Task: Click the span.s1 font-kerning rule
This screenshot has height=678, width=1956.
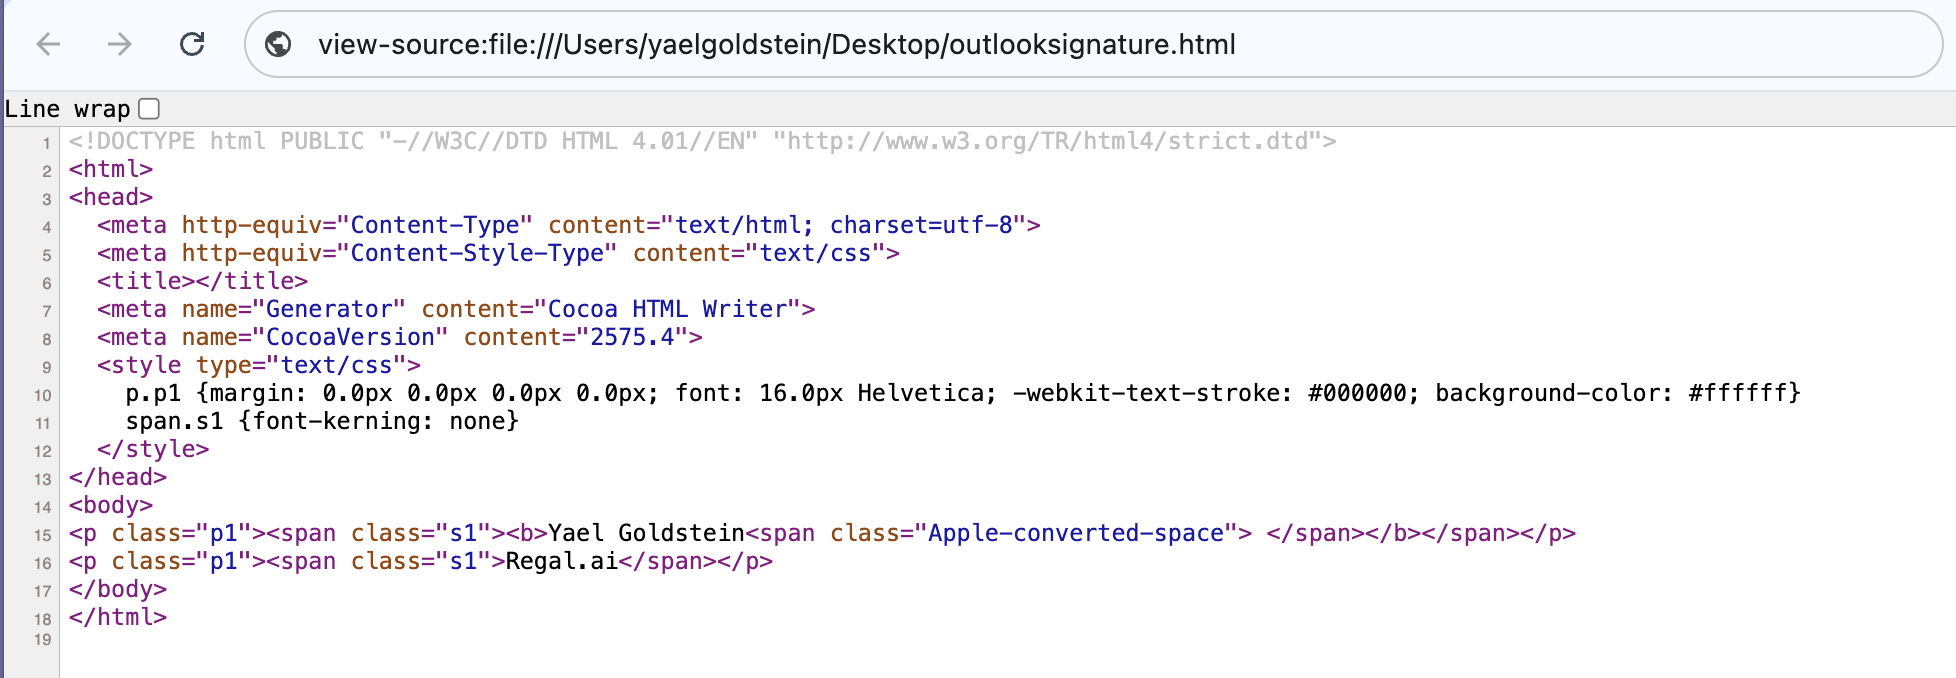Action: click(x=322, y=421)
